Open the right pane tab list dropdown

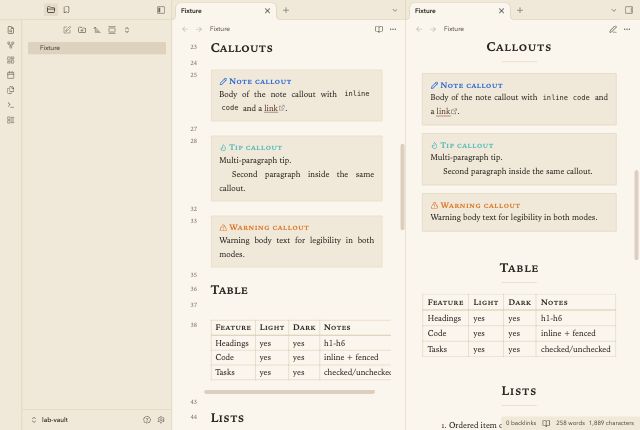coord(613,10)
